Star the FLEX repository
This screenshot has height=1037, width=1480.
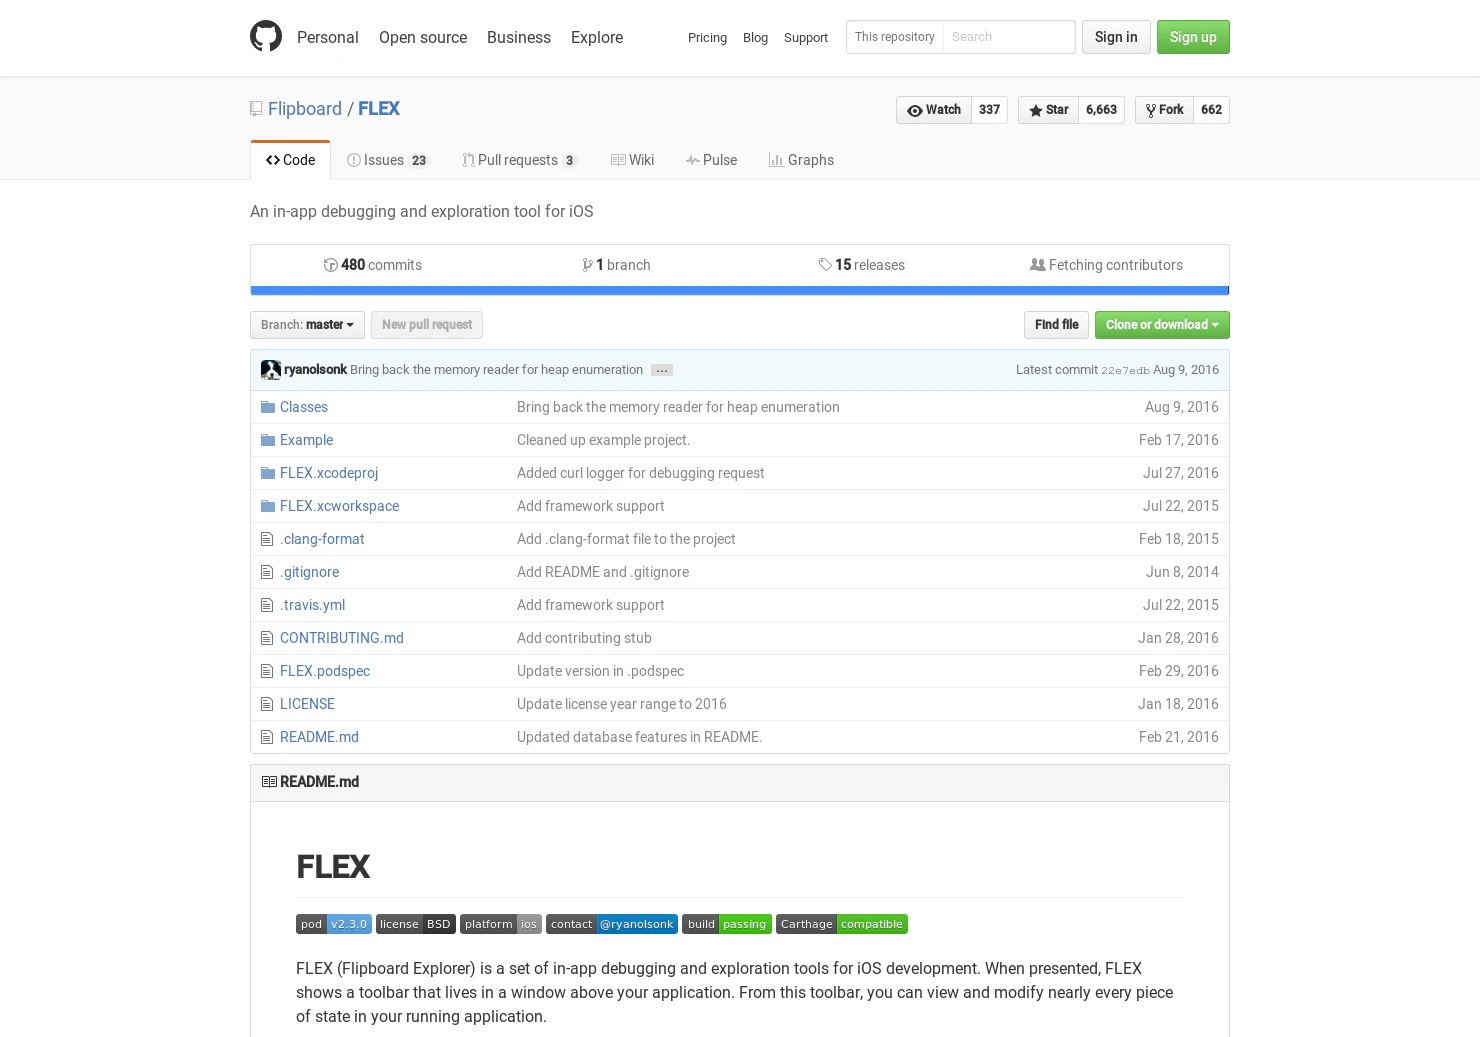(1048, 110)
